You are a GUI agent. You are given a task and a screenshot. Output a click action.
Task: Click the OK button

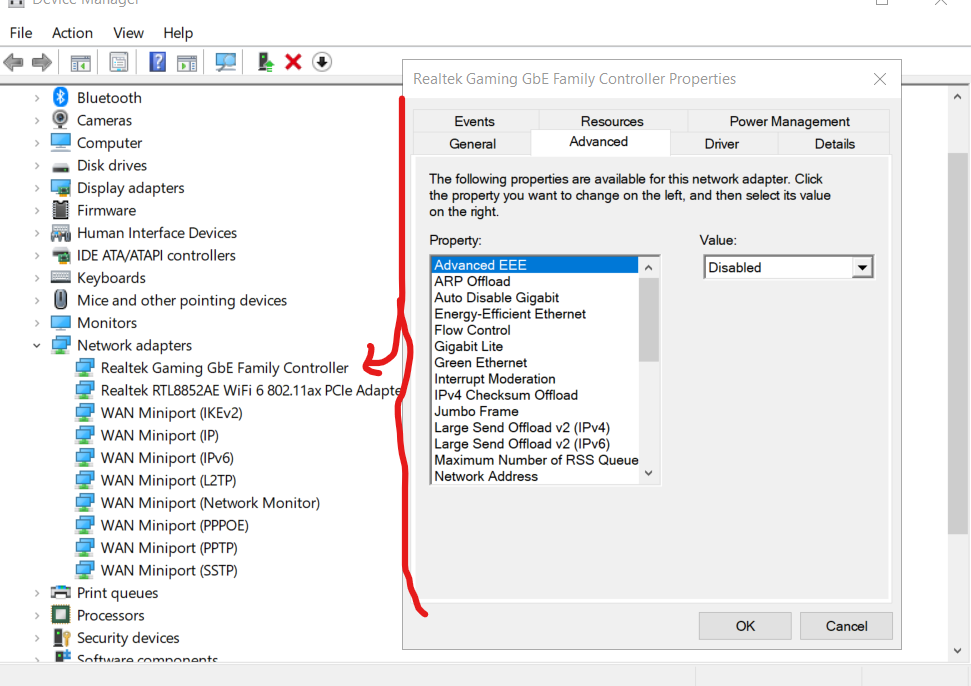745,626
